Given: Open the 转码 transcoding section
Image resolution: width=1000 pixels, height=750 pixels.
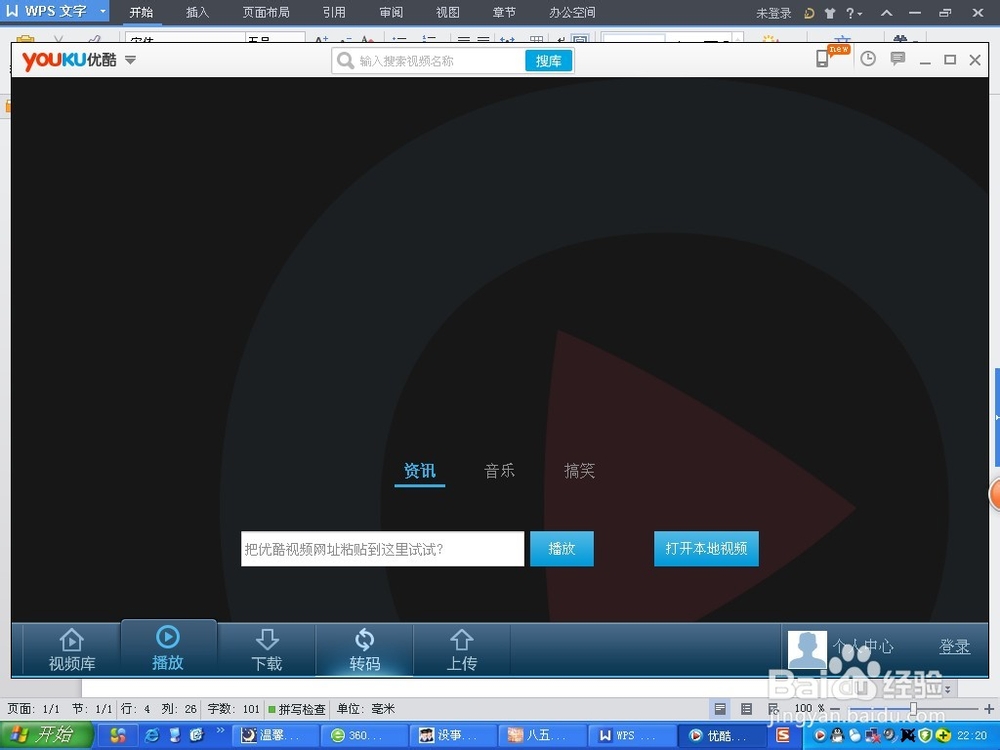Looking at the screenshot, I should tap(364, 651).
